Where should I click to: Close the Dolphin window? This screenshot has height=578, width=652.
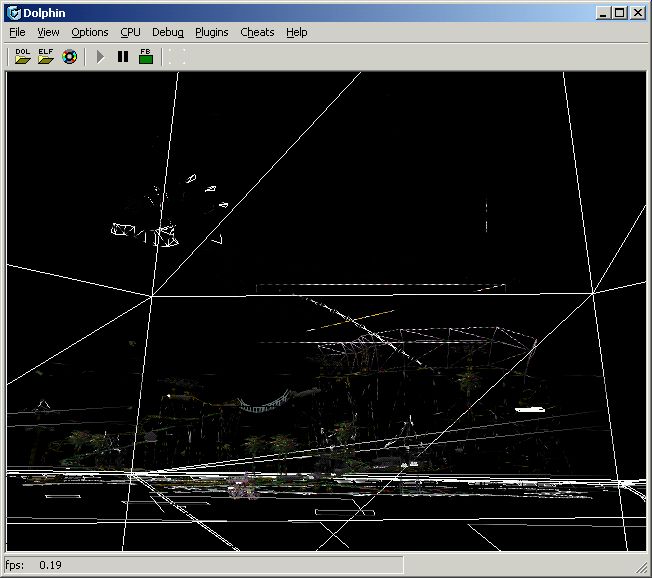click(x=637, y=13)
